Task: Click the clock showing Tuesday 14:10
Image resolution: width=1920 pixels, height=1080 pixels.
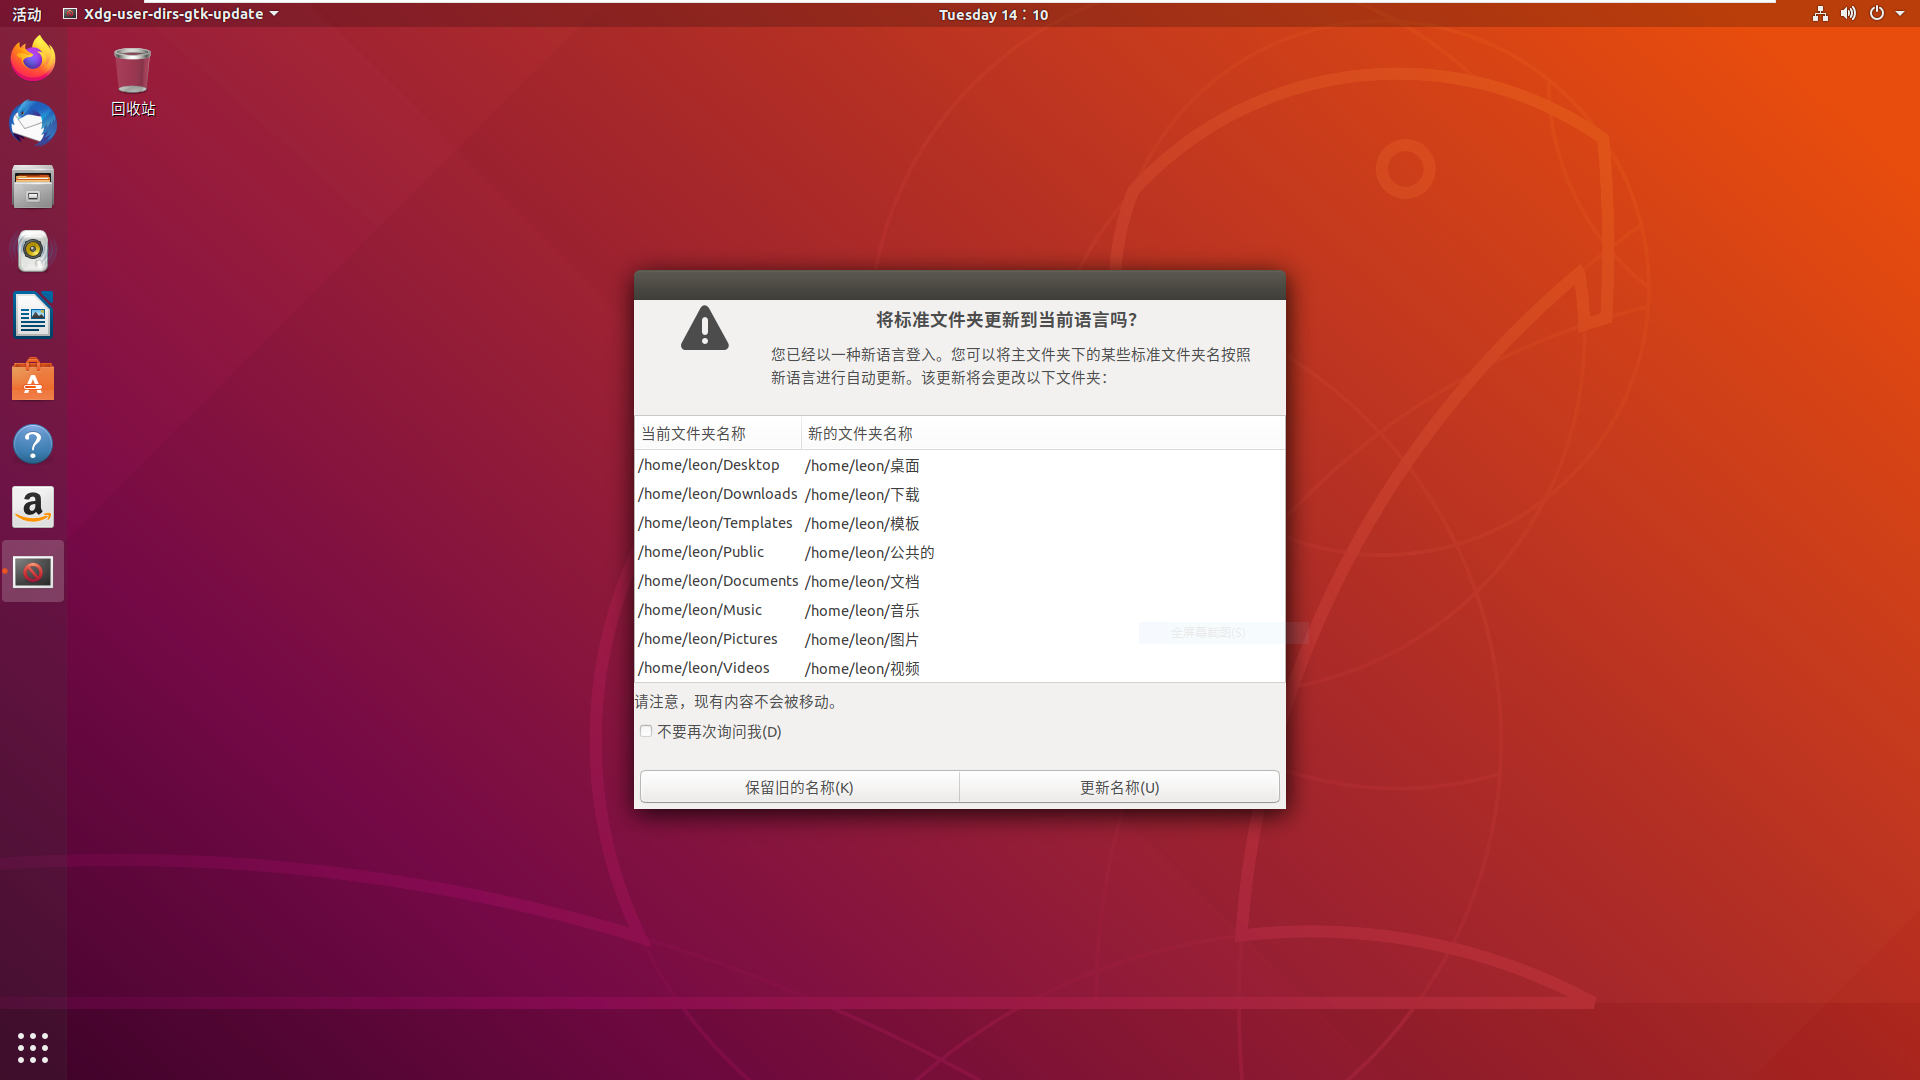Action: pos(992,14)
